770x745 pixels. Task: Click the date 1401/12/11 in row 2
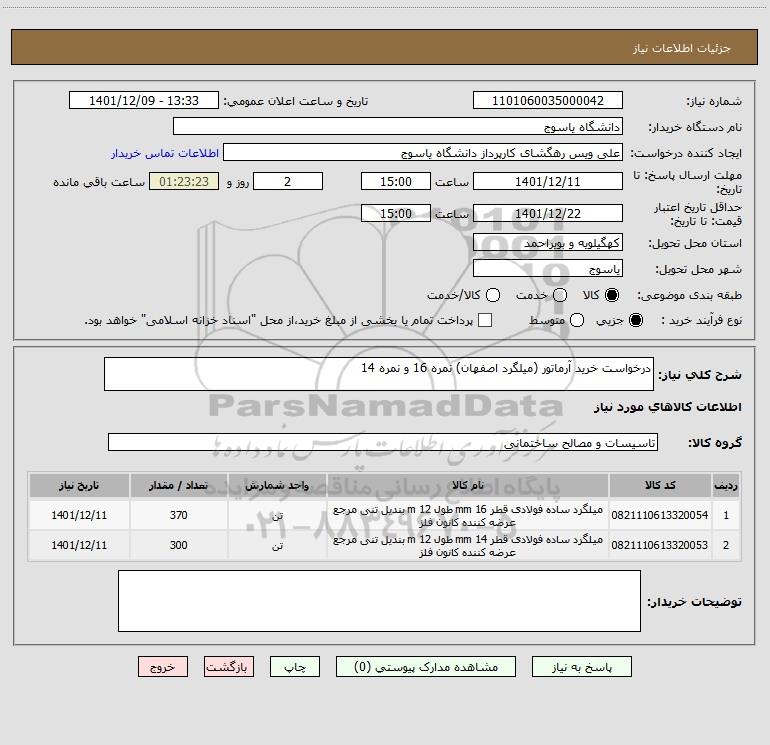coord(79,545)
